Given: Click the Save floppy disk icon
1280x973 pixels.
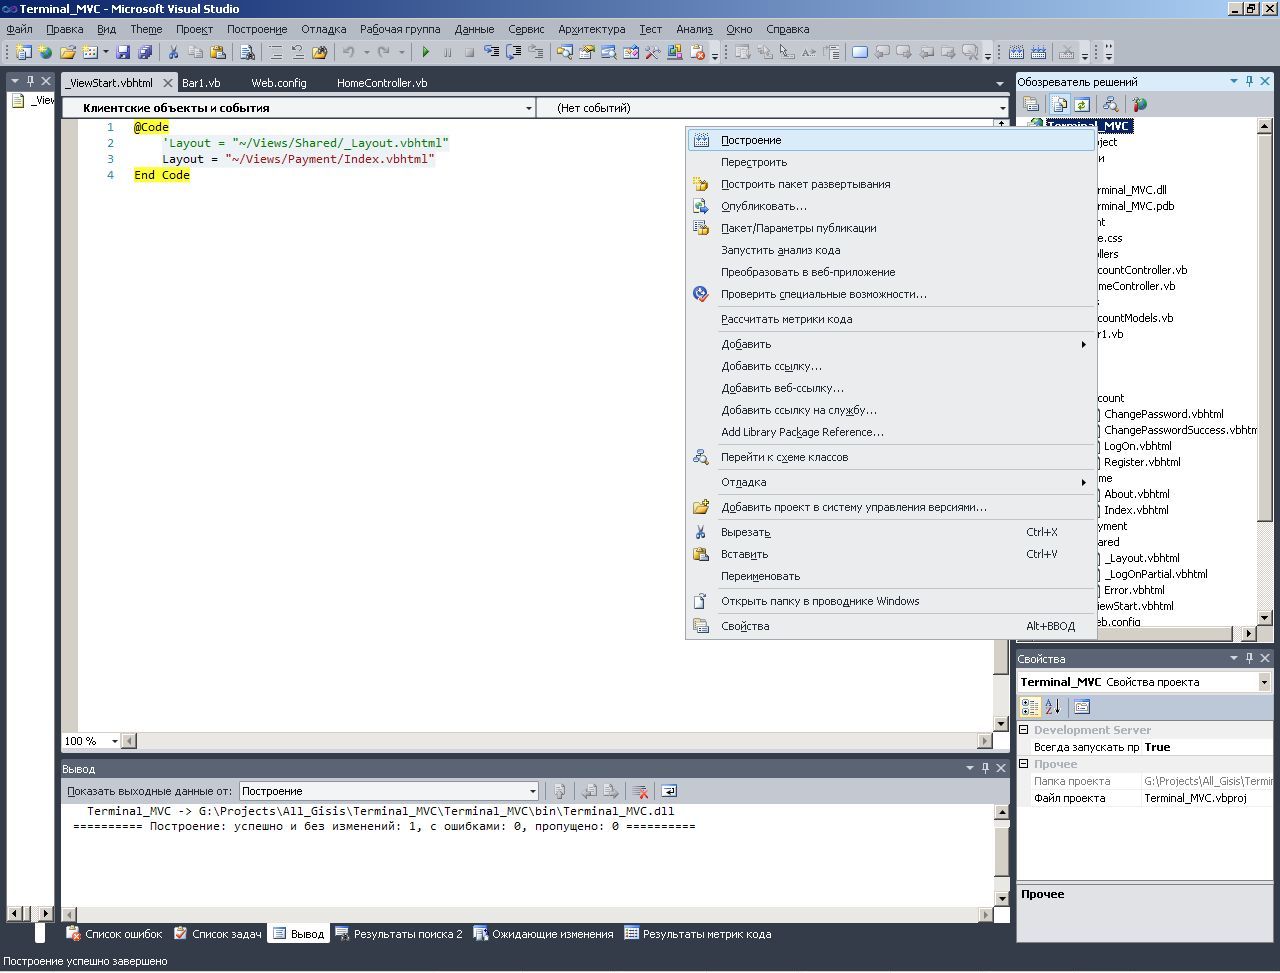Looking at the screenshot, I should click(123, 52).
